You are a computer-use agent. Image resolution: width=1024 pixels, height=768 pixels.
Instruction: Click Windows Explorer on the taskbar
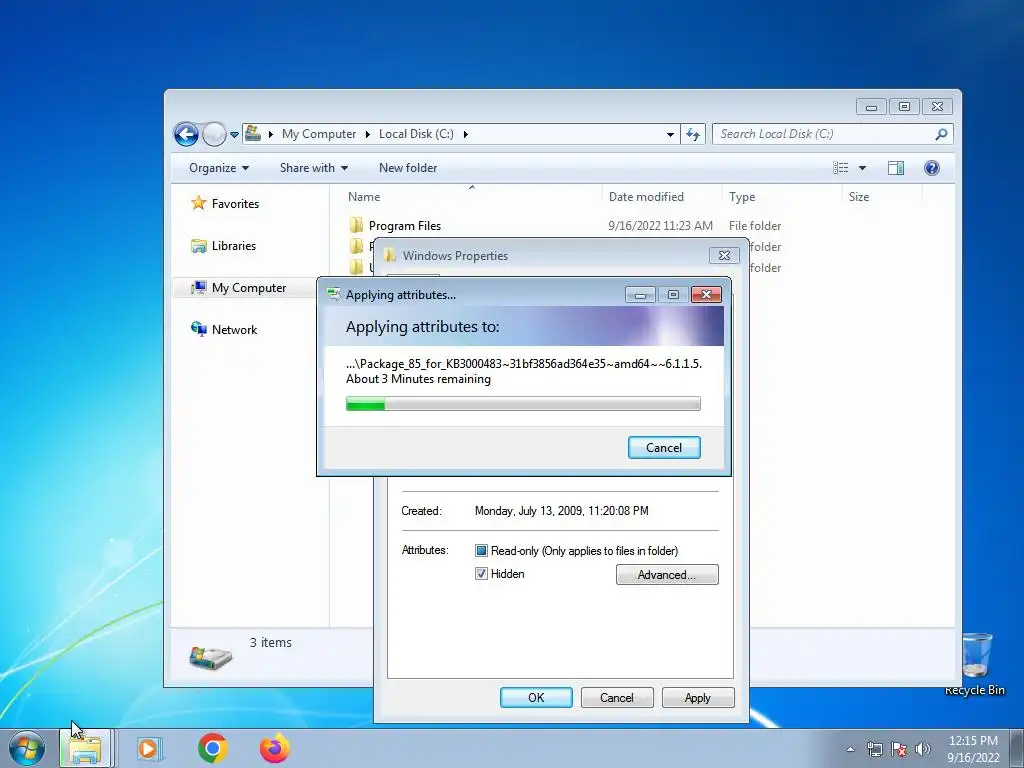click(x=86, y=748)
